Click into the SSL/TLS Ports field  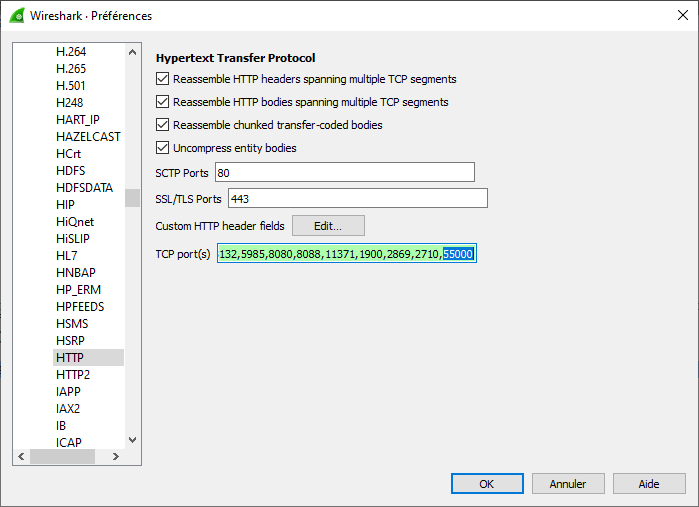[x=358, y=198]
